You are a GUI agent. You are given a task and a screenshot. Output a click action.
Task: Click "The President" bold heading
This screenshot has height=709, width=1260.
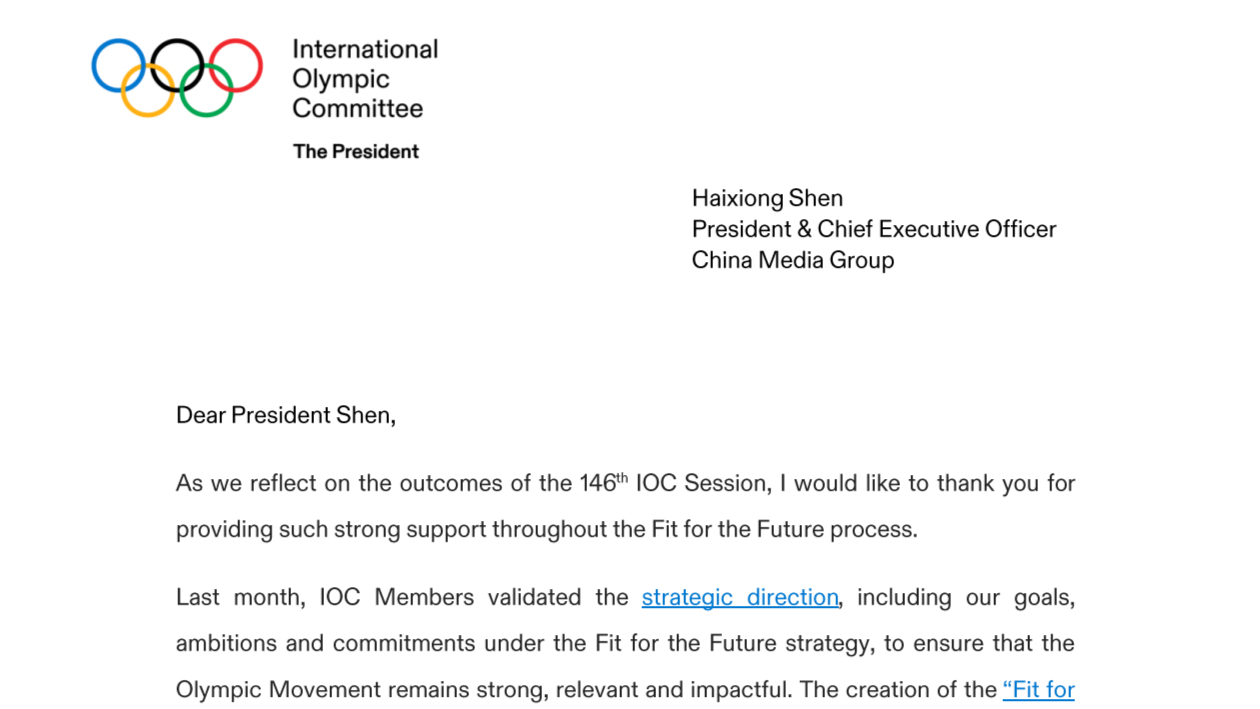point(356,152)
